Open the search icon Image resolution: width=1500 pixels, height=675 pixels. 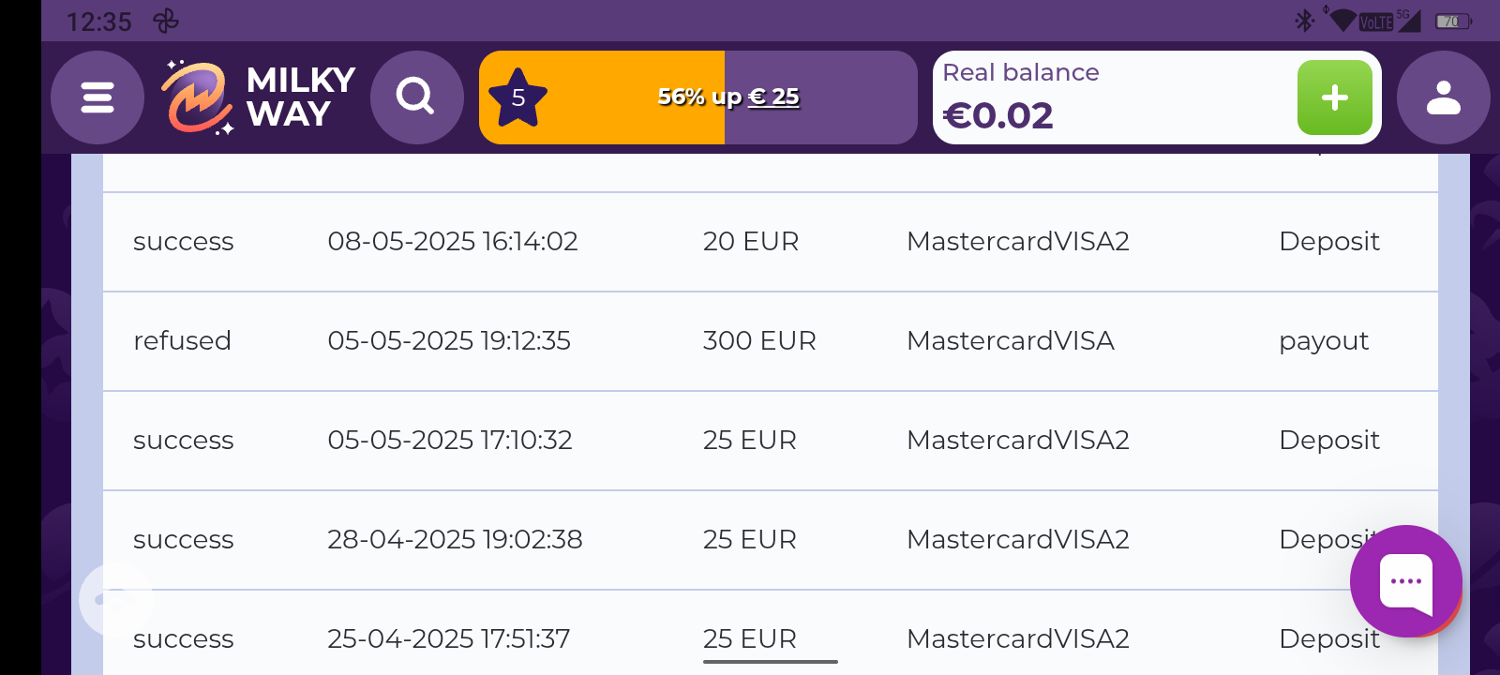pos(416,97)
